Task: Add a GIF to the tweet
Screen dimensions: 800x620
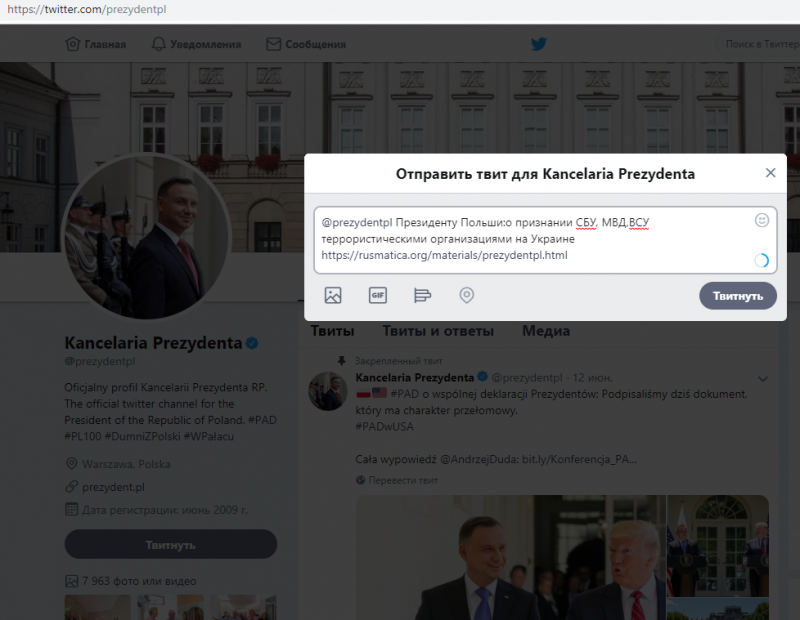Action: pos(378,295)
